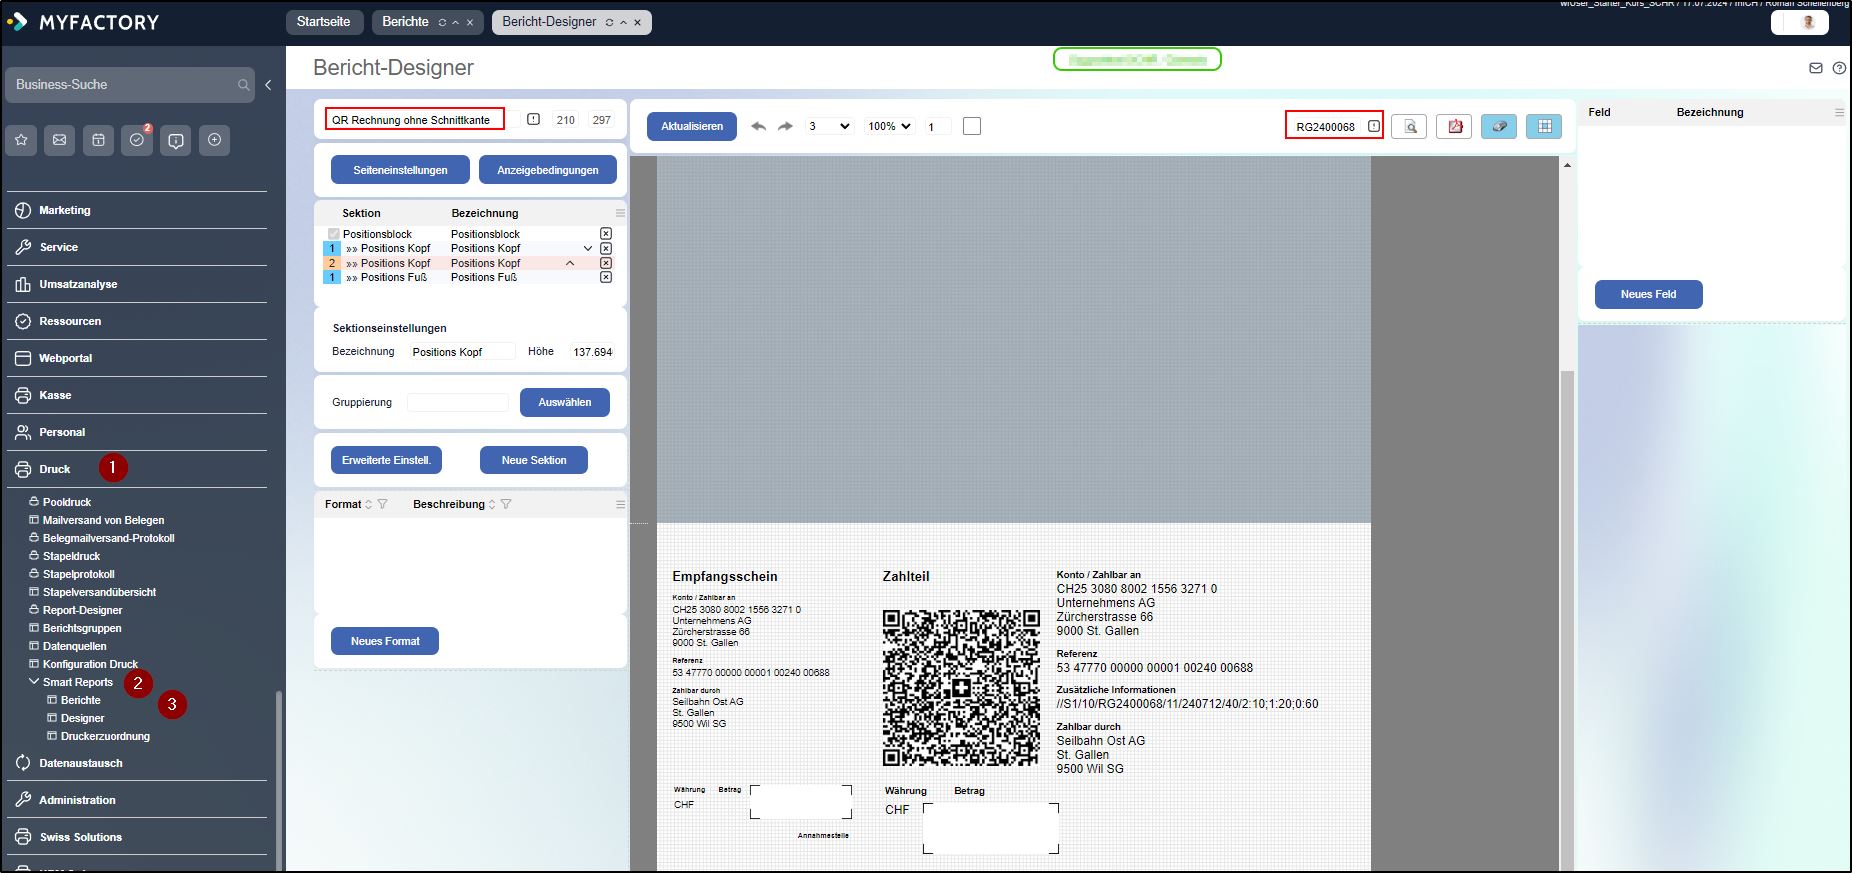Click the info icon next to RG2400068
This screenshot has height=873, width=1852.
(x=1374, y=126)
